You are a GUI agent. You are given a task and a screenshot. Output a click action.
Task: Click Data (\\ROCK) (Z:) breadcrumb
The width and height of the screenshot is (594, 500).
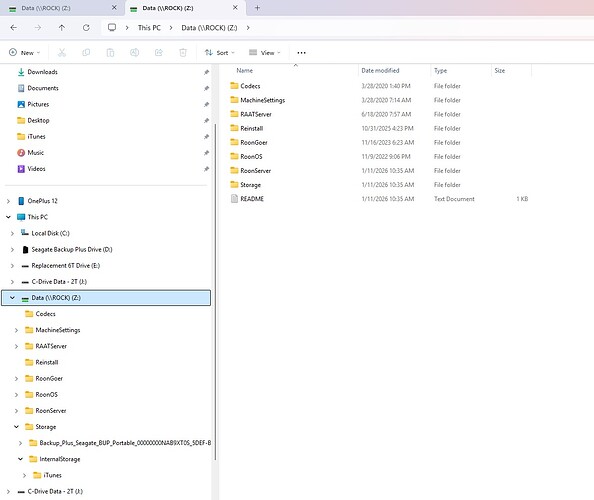209,28
